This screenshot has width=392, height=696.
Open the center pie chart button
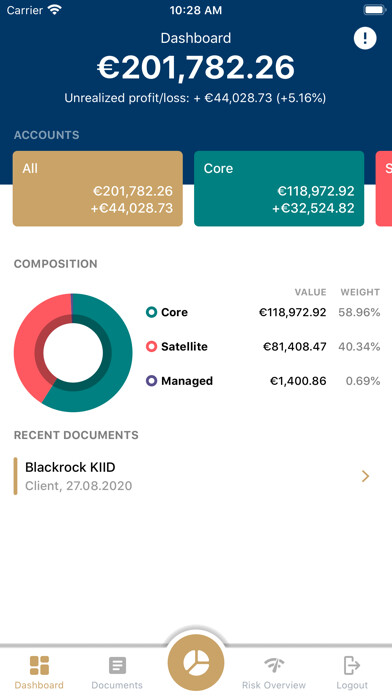click(x=196, y=663)
